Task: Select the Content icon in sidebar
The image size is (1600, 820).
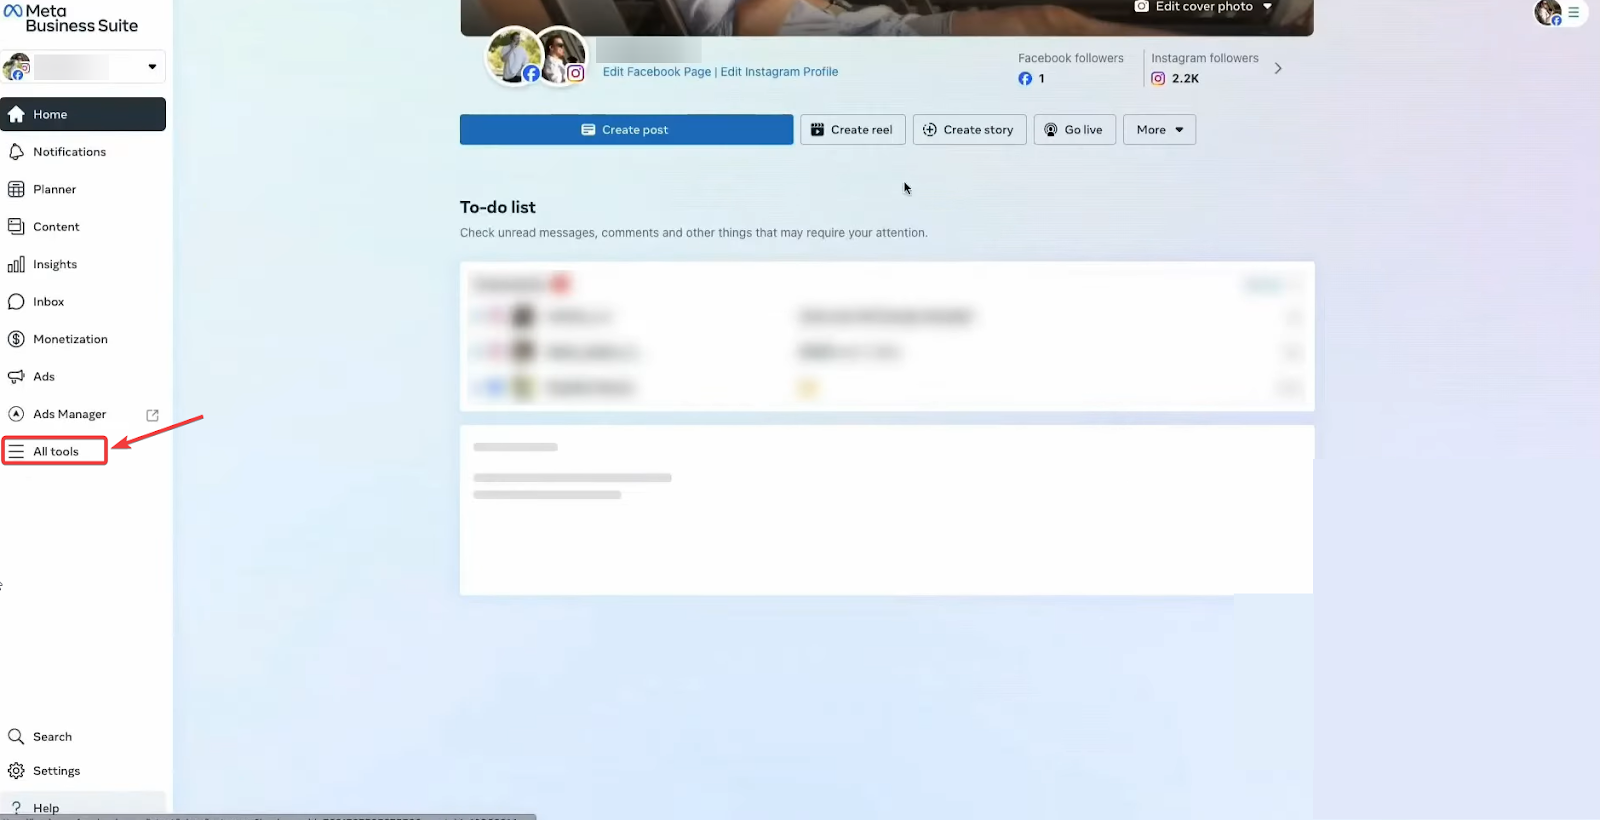Action: 16,227
